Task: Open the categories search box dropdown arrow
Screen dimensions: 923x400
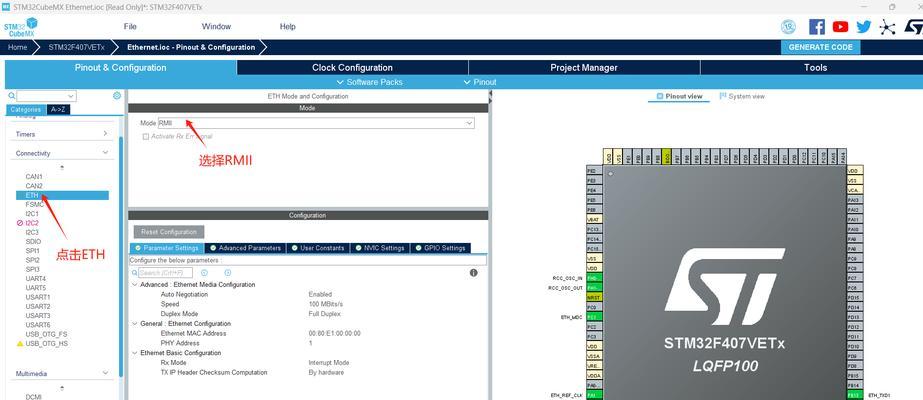Action: pos(71,96)
